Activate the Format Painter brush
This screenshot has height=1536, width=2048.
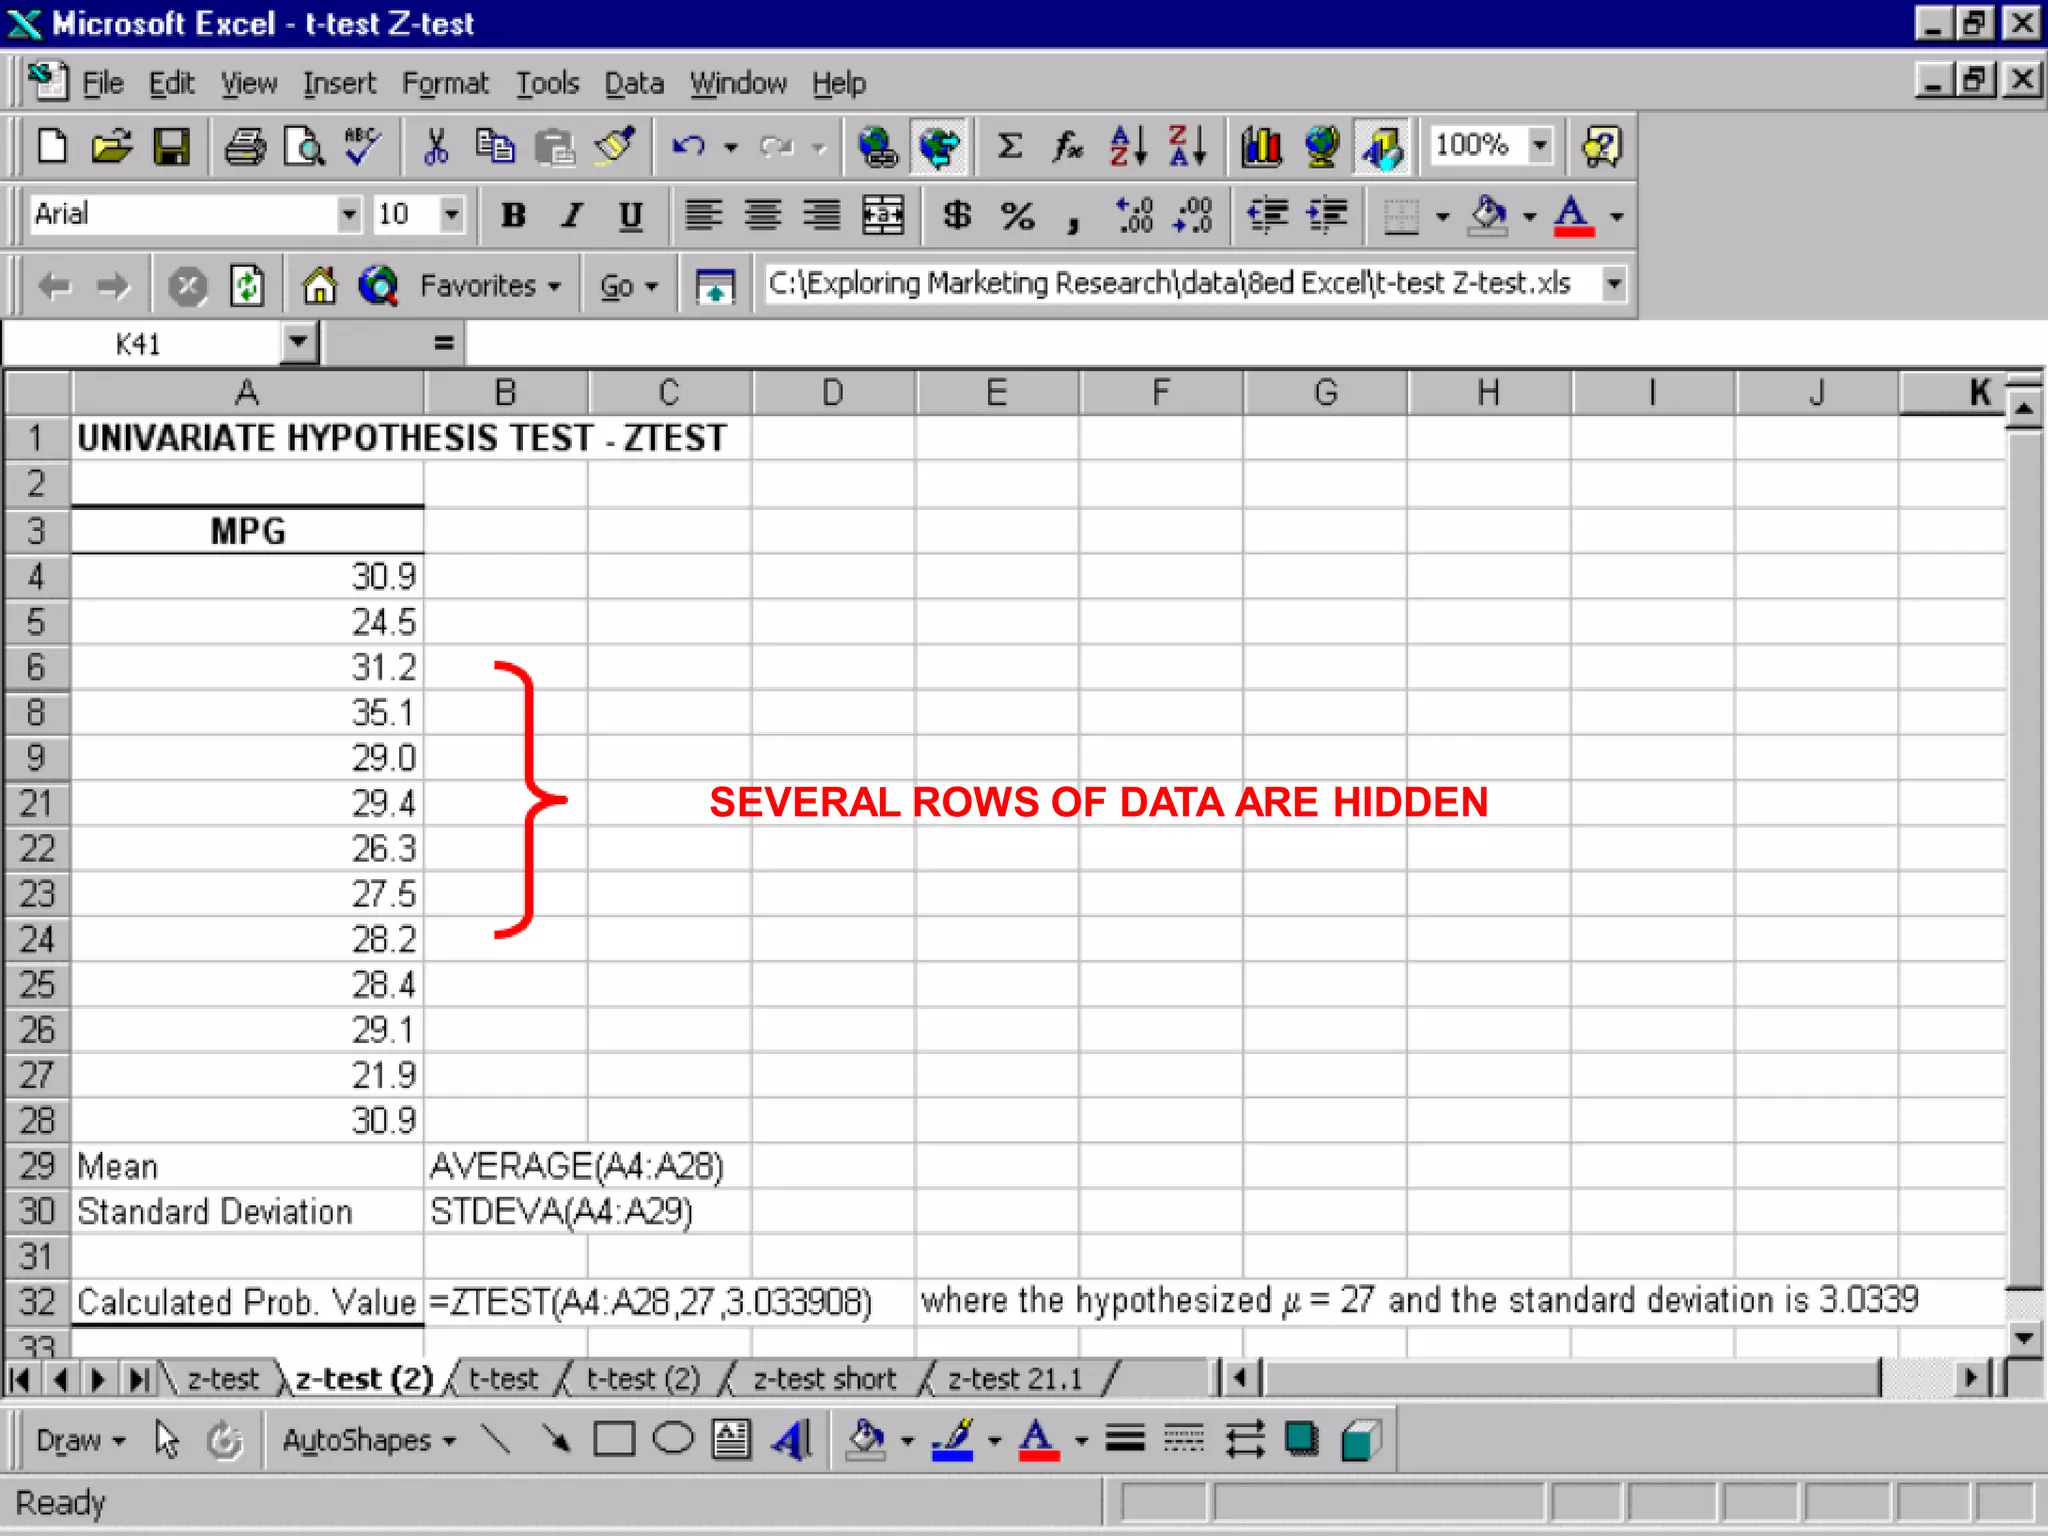[x=614, y=147]
